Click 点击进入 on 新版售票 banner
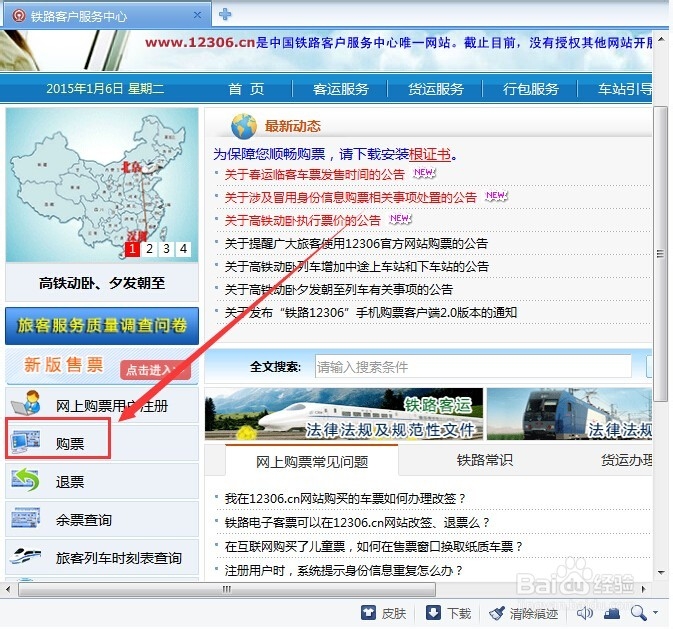Screen dimensions: 673x629 155,370
